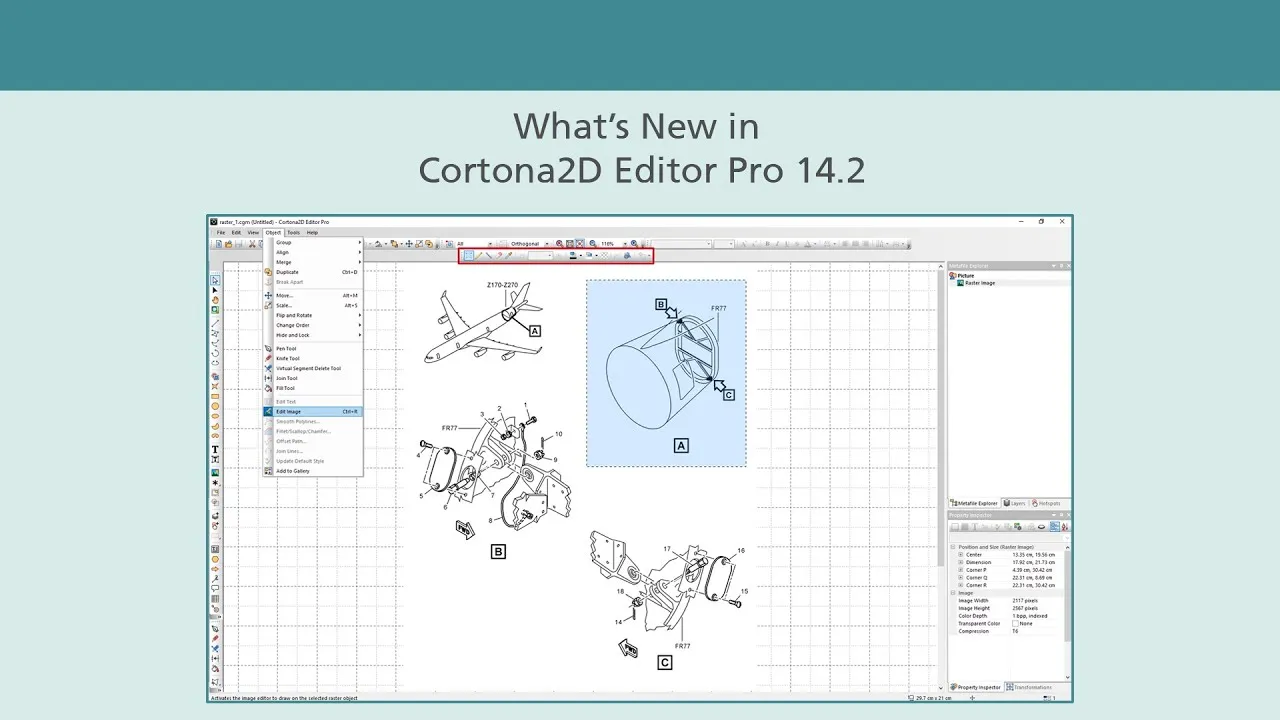Select the arrow selection tool in left toolbar

tap(215, 280)
